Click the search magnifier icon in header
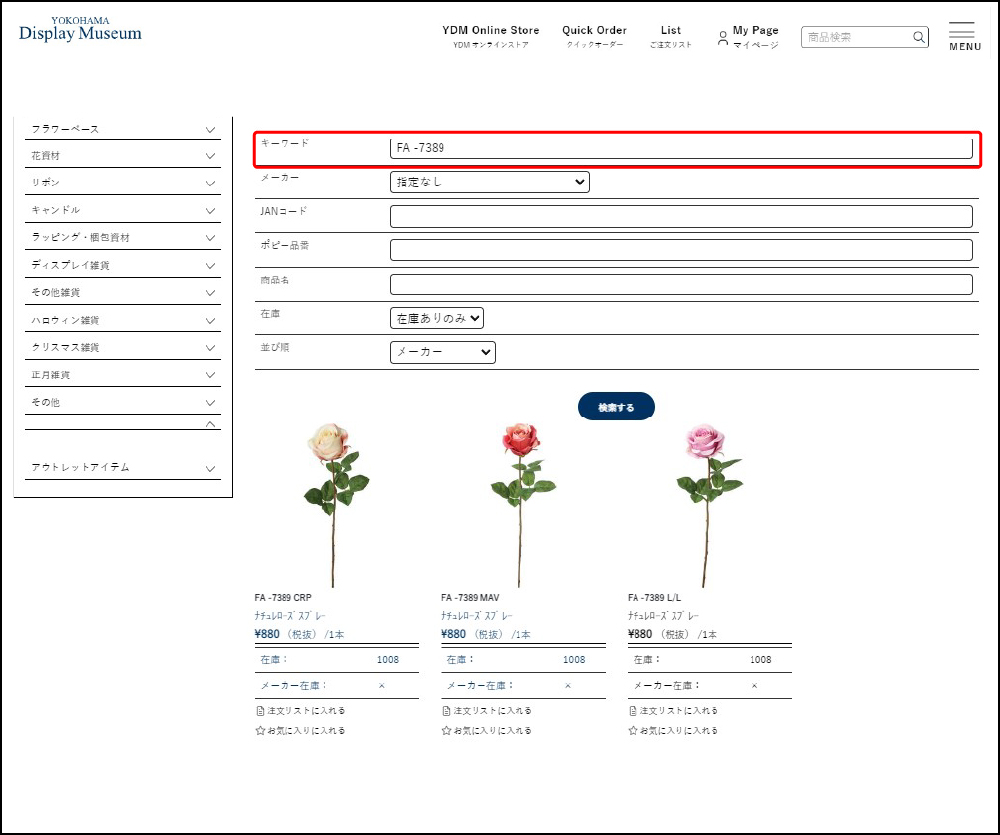Screen dimensions: 1000x835 pos(918,38)
